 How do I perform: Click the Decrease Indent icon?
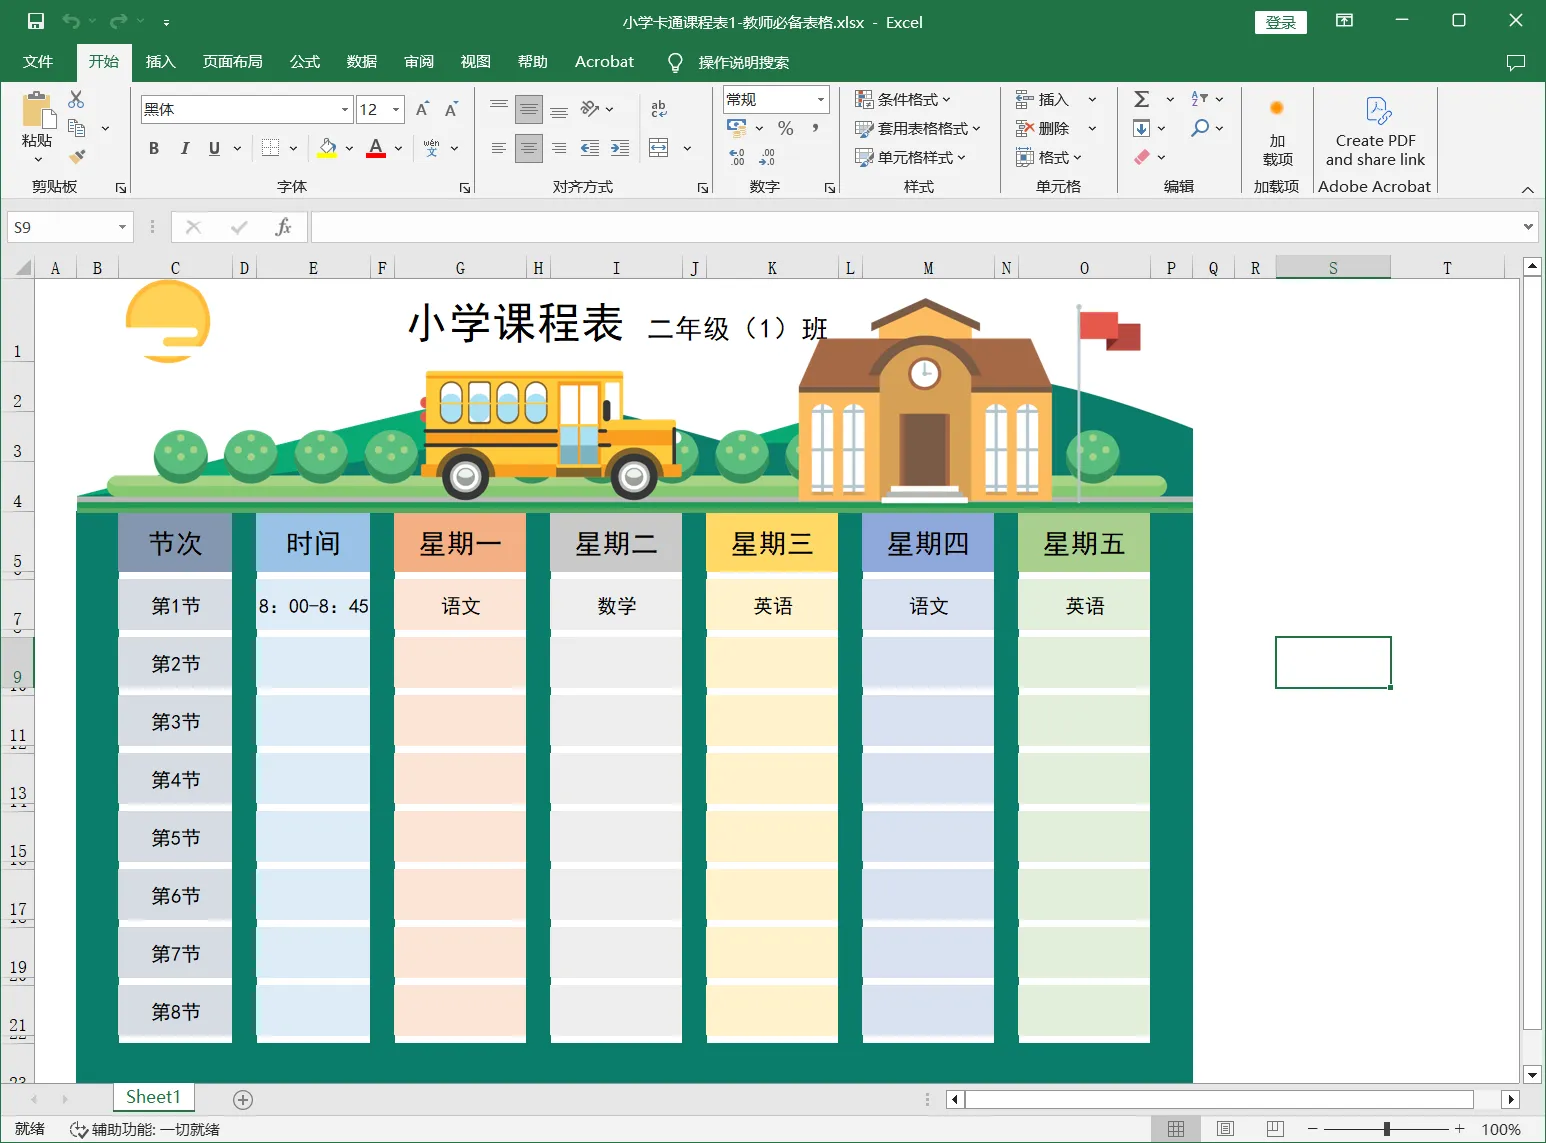click(x=590, y=148)
